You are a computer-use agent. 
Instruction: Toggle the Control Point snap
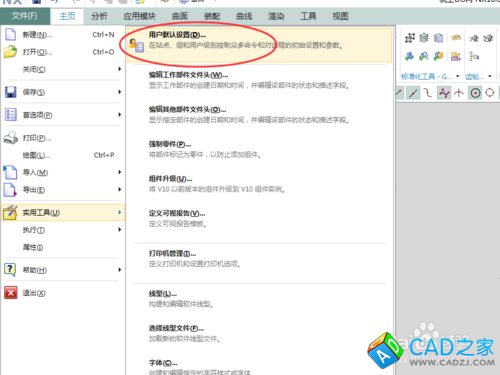click(x=428, y=93)
